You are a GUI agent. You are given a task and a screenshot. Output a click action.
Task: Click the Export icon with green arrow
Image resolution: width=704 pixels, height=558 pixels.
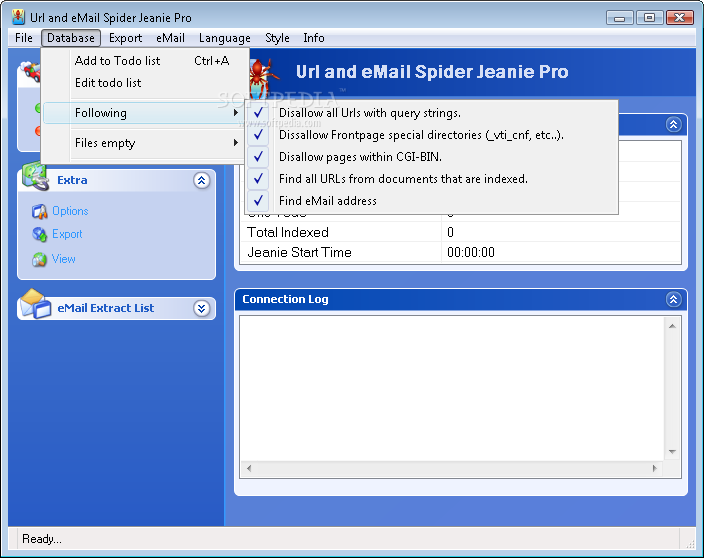40,234
